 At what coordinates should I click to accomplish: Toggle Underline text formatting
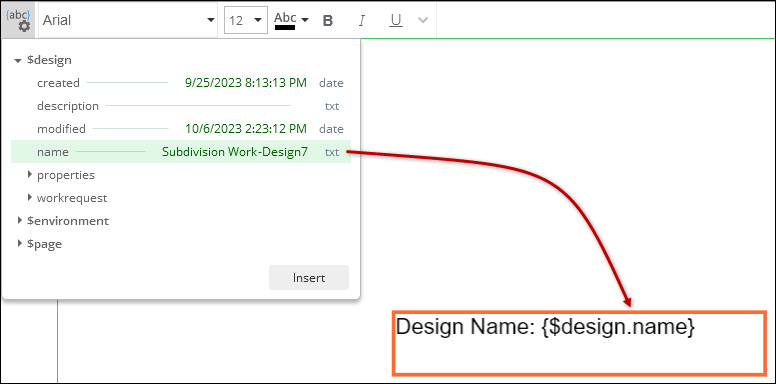pos(395,21)
